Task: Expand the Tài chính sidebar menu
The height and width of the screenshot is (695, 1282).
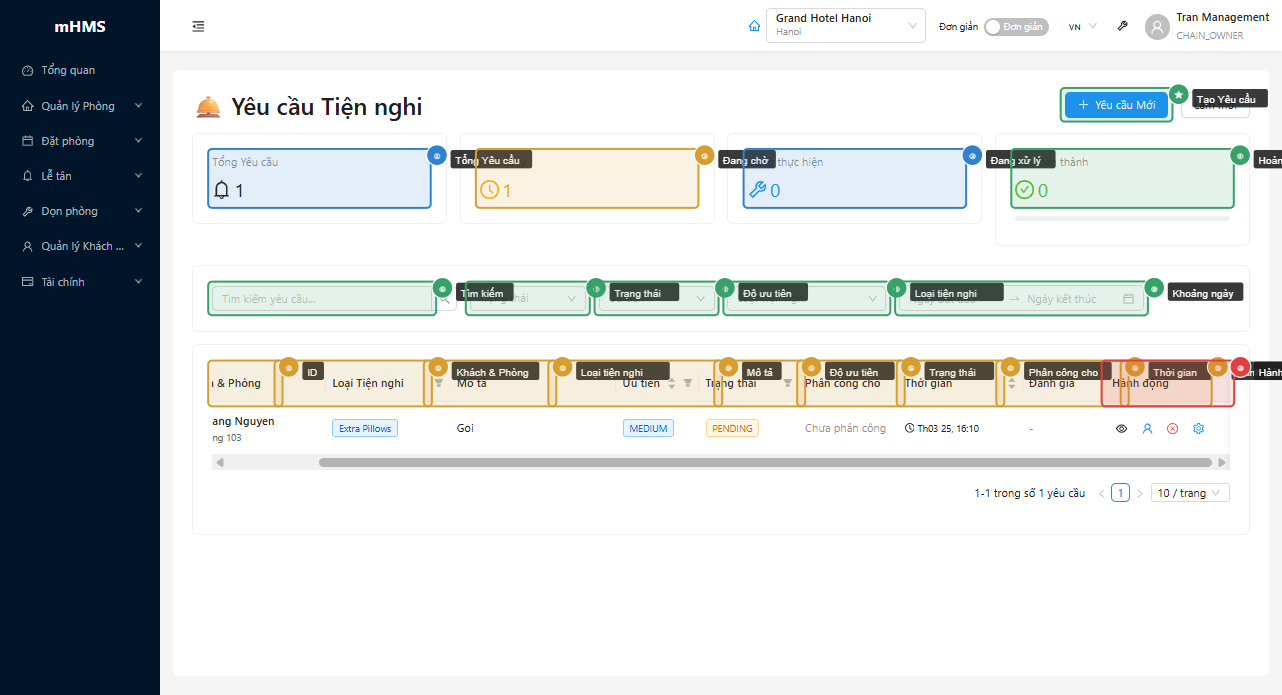Action: pyautogui.click(x=80, y=282)
